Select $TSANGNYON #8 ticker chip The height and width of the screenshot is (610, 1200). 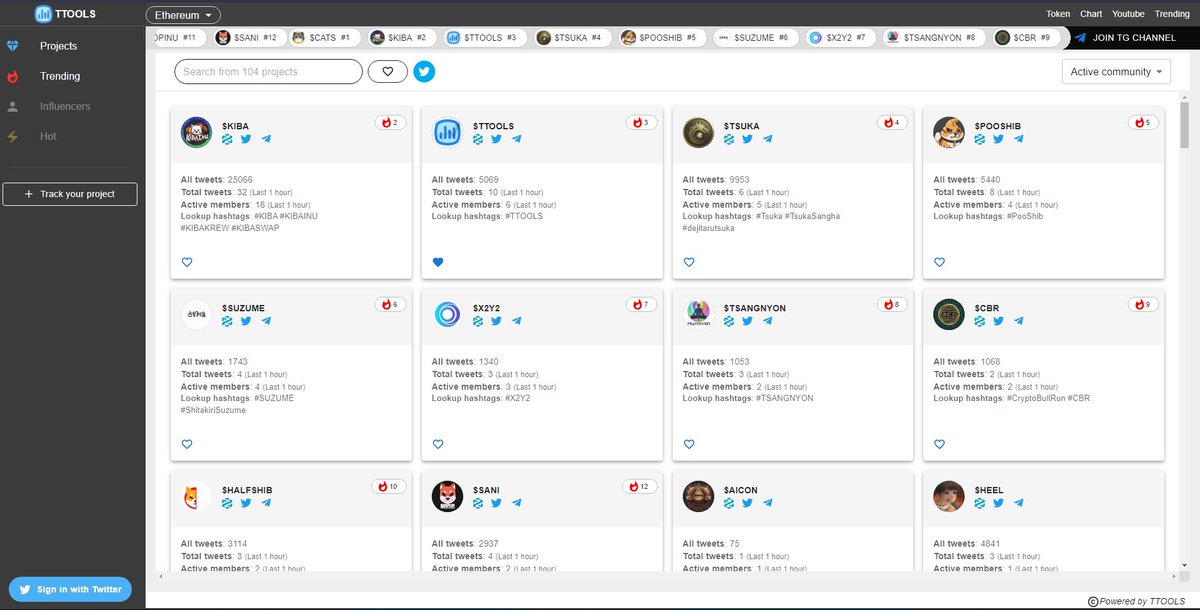[x=932, y=37]
